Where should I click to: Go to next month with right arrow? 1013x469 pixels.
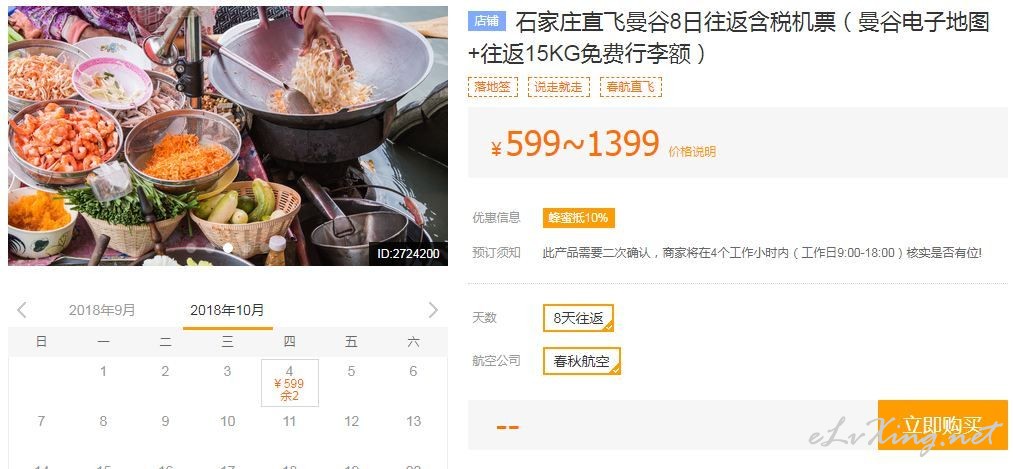point(433,310)
